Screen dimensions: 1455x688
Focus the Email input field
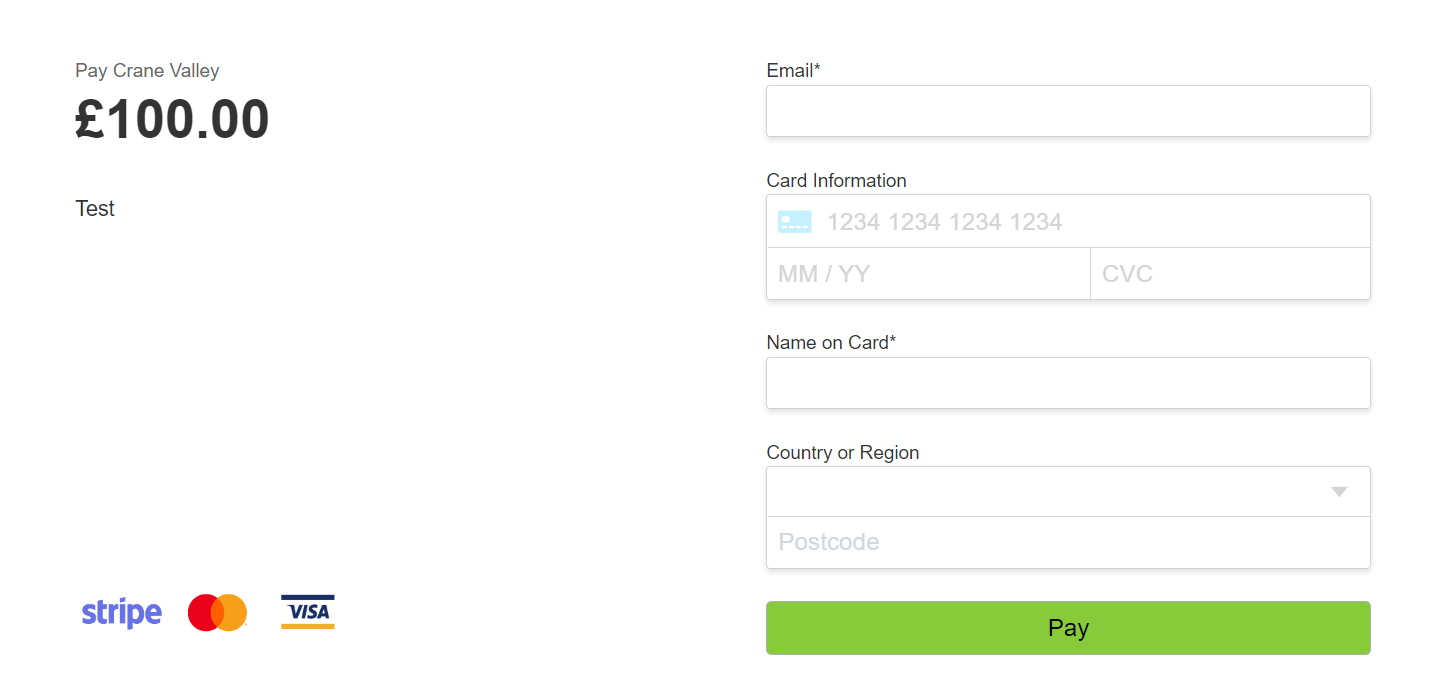[1068, 111]
